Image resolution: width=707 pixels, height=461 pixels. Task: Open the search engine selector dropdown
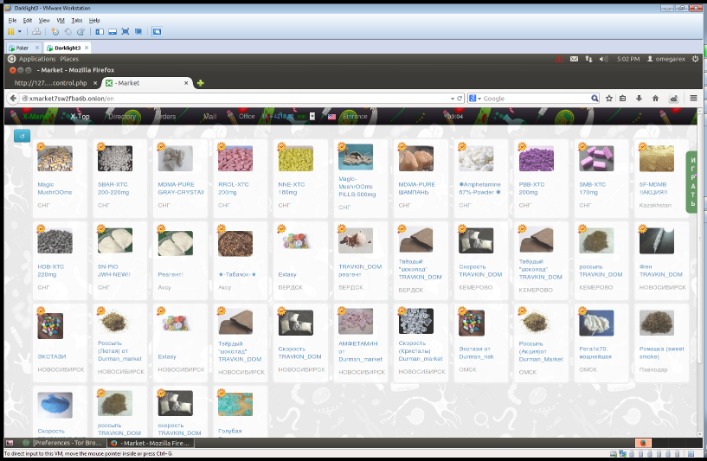coord(474,98)
